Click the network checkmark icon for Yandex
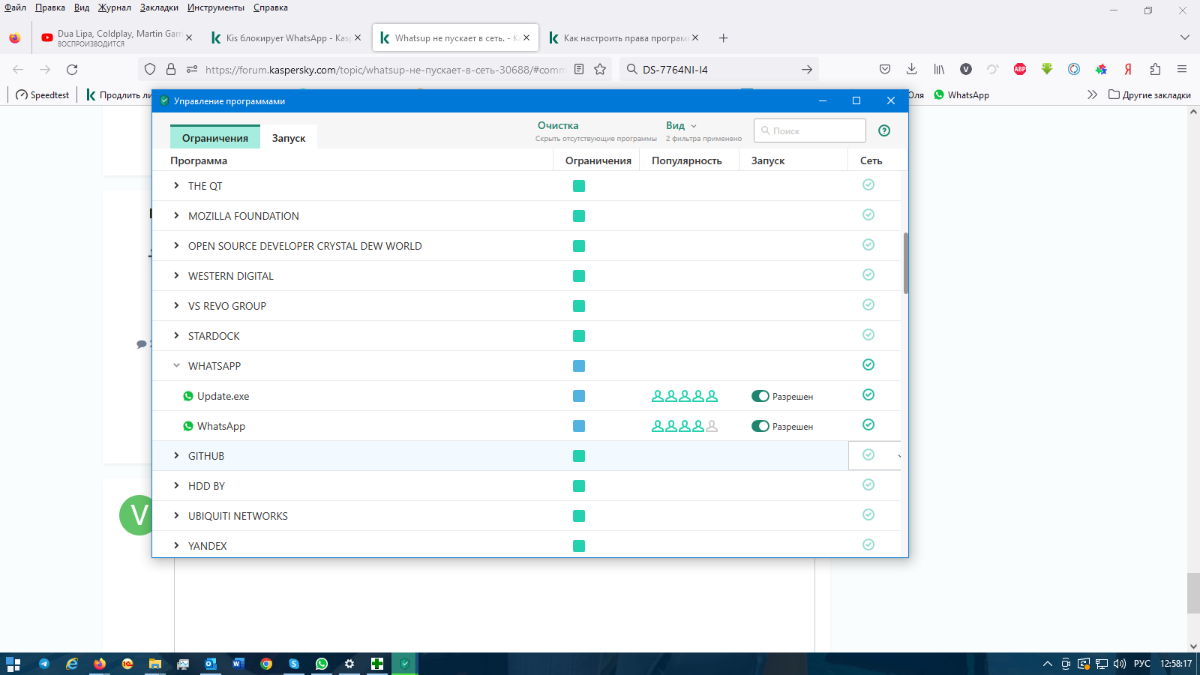Image resolution: width=1200 pixels, height=675 pixels. click(868, 545)
